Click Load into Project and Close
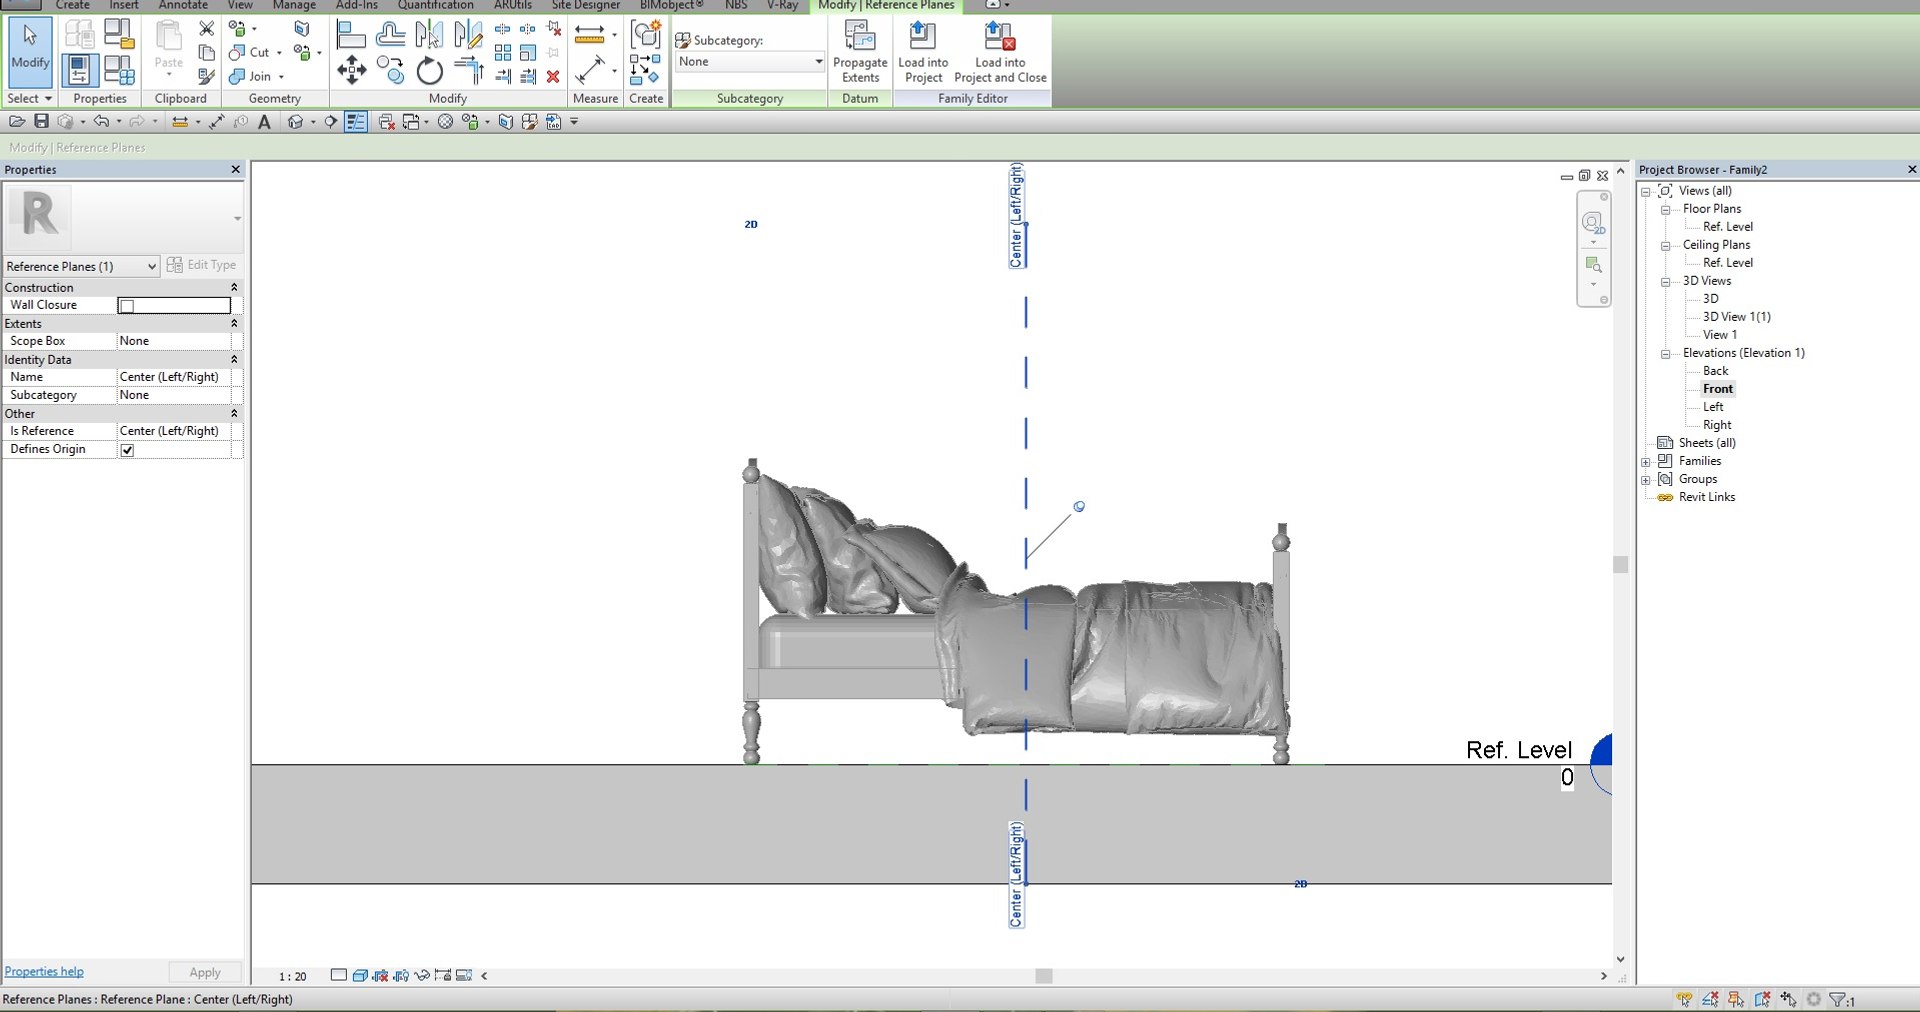The image size is (1920, 1012). tap(1000, 53)
